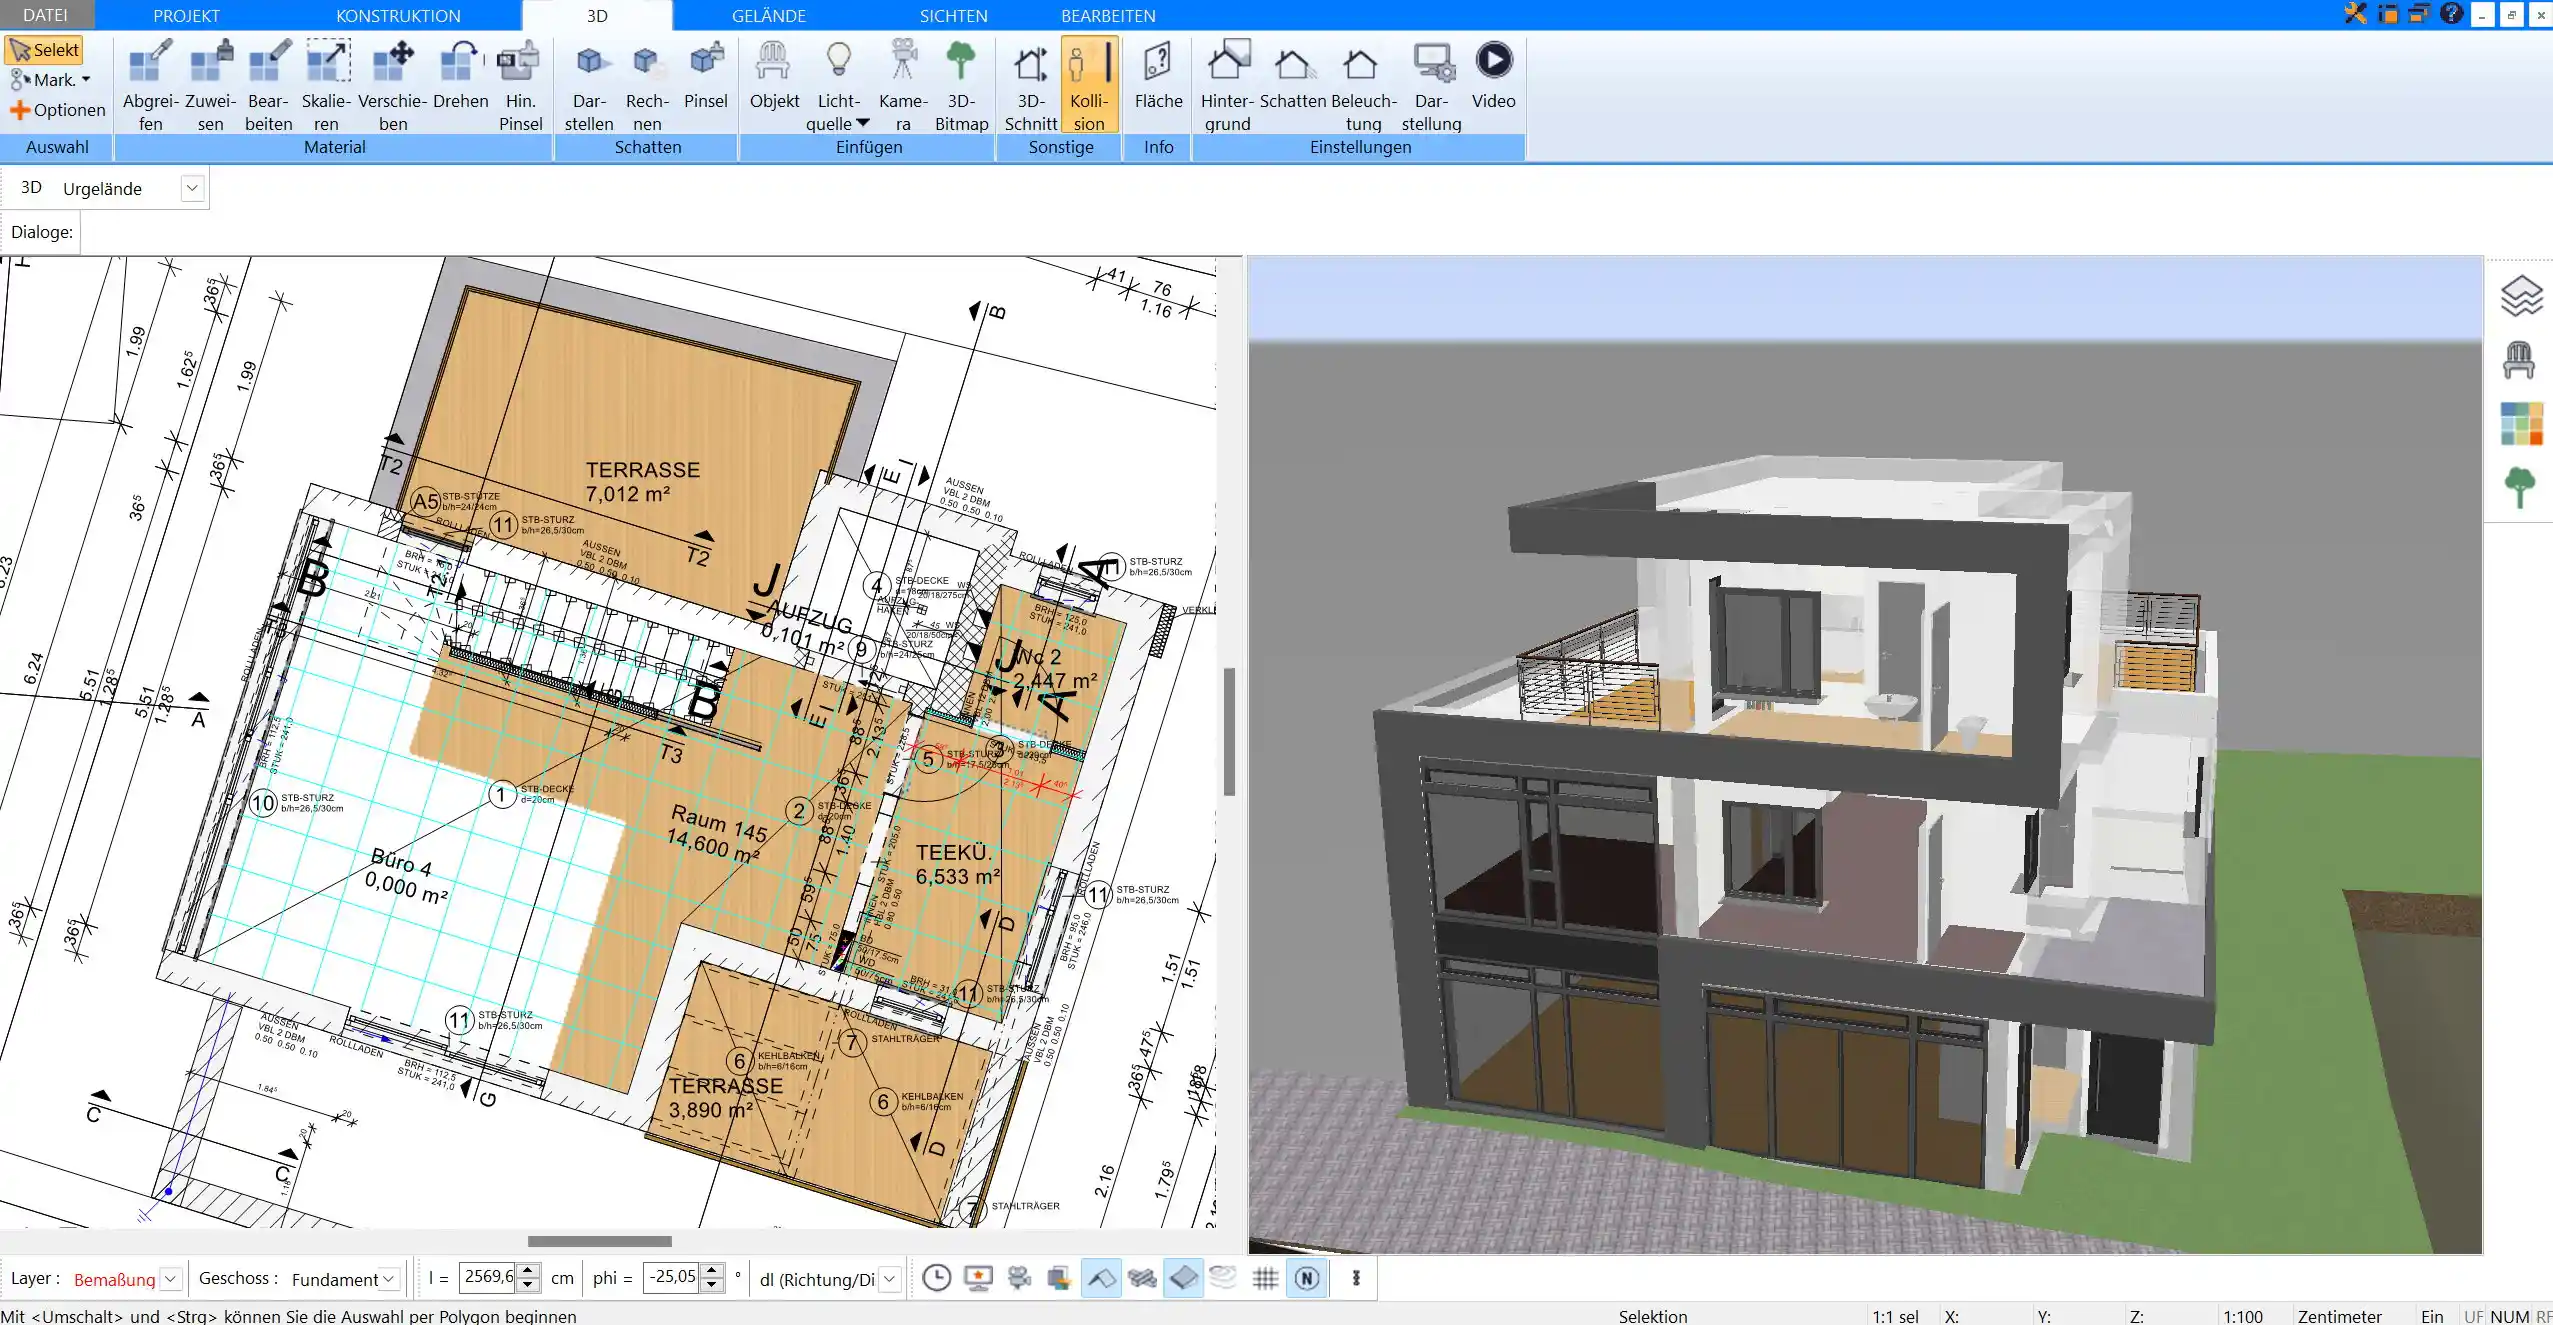Toggle the Selekt selection mode
The height and width of the screenshot is (1325, 2553).
point(44,50)
